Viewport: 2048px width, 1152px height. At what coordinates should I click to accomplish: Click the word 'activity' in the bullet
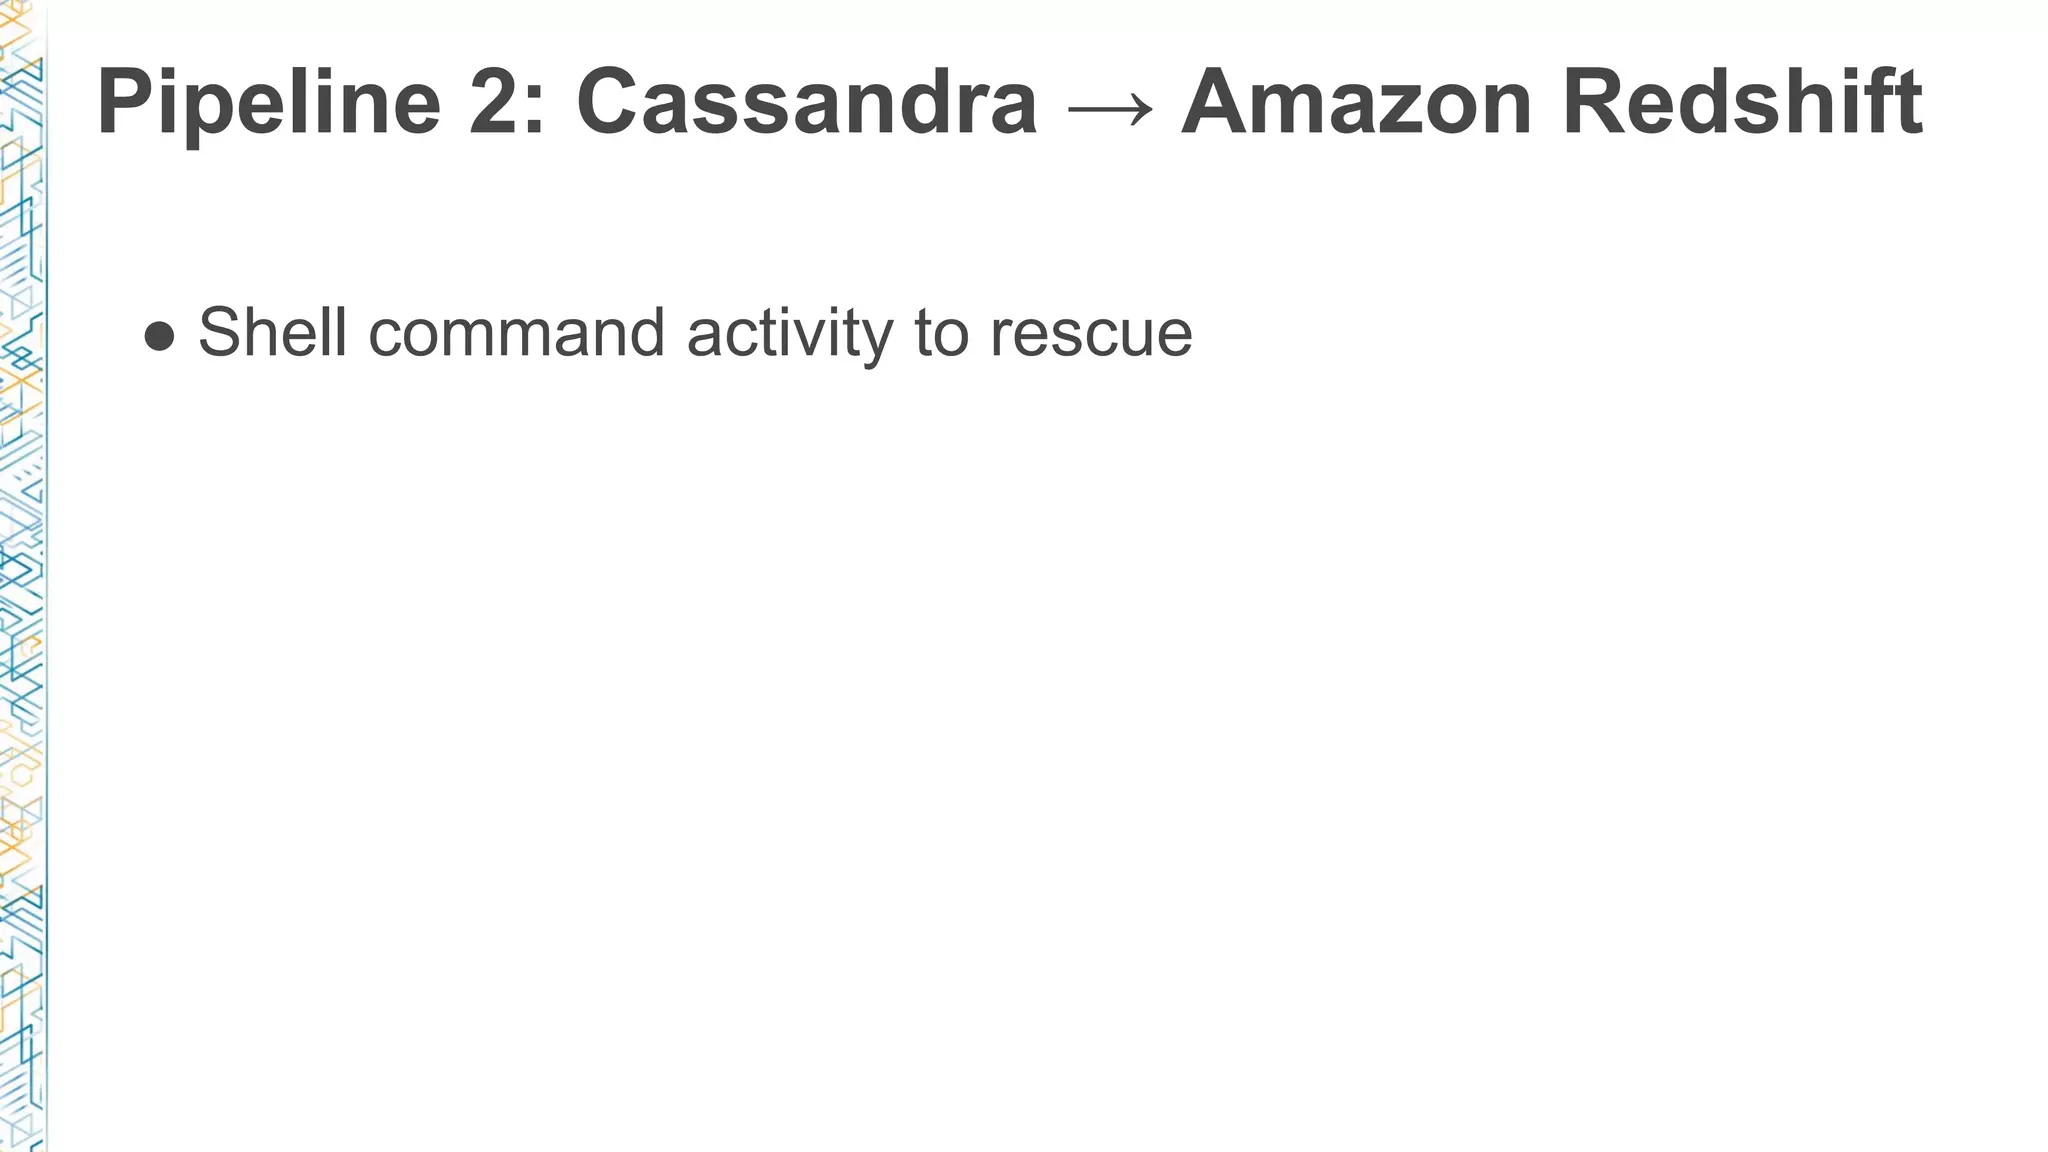click(x=789, y=335)
